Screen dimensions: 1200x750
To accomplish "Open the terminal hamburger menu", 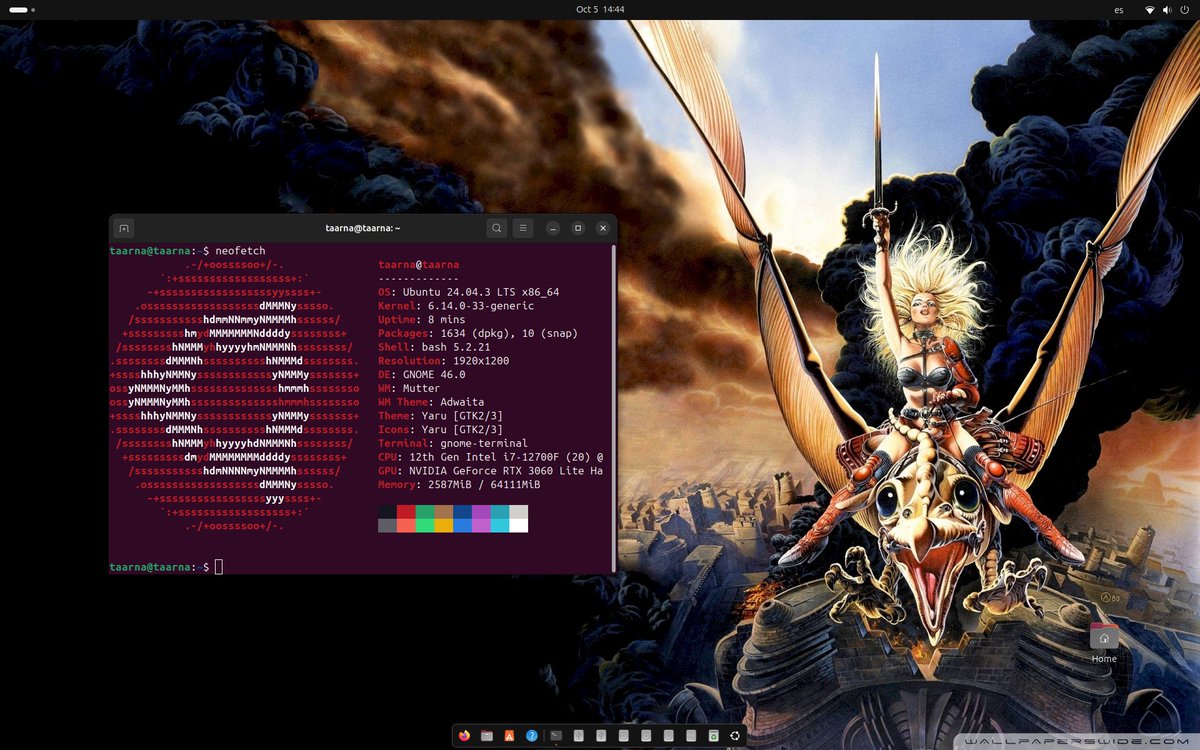I will coord(523,228).
